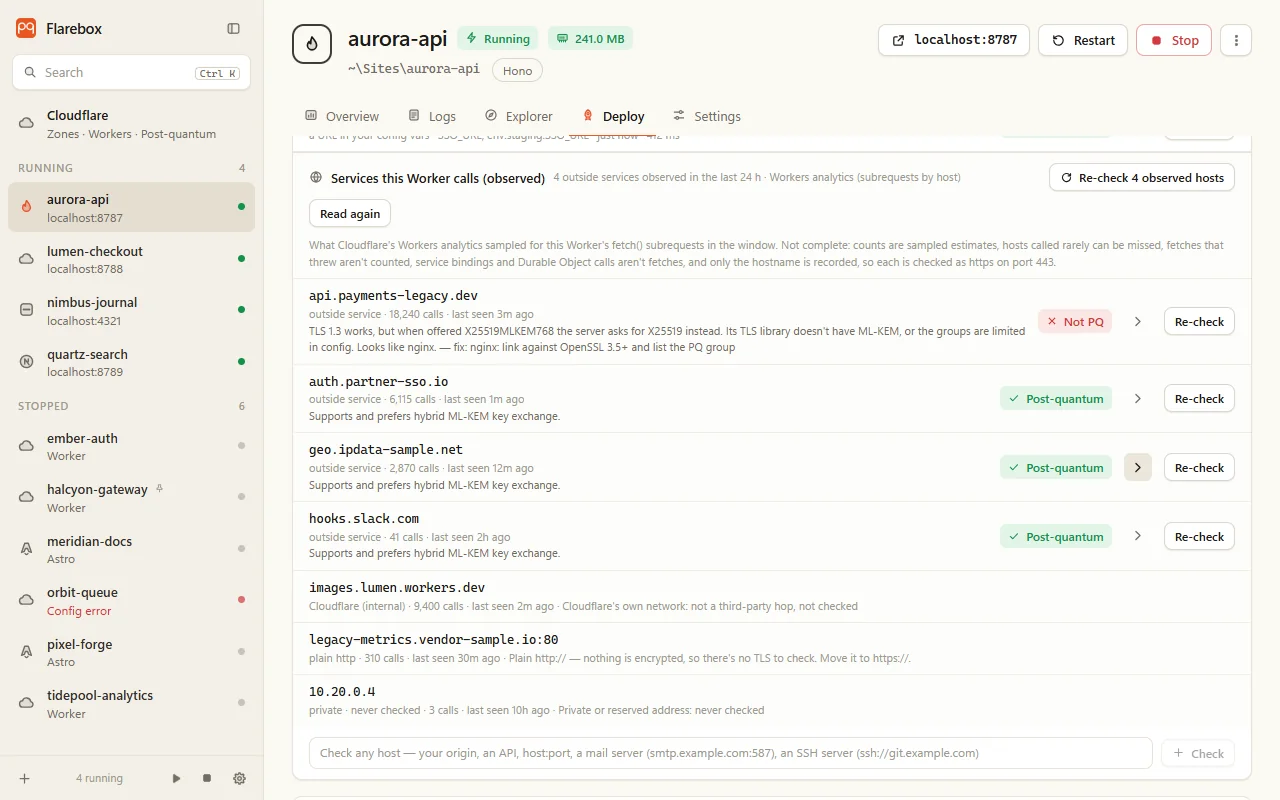
Task: Expand geo.ipdata-sample.net details chevron
Action: 1138,468
